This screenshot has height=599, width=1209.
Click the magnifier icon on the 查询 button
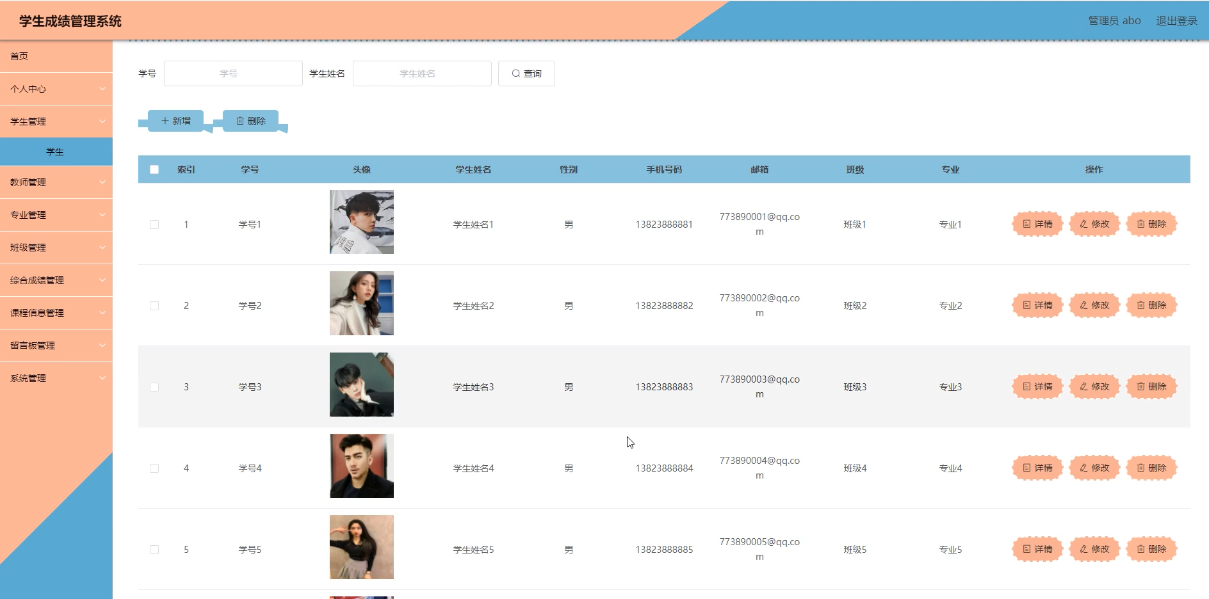516,74
